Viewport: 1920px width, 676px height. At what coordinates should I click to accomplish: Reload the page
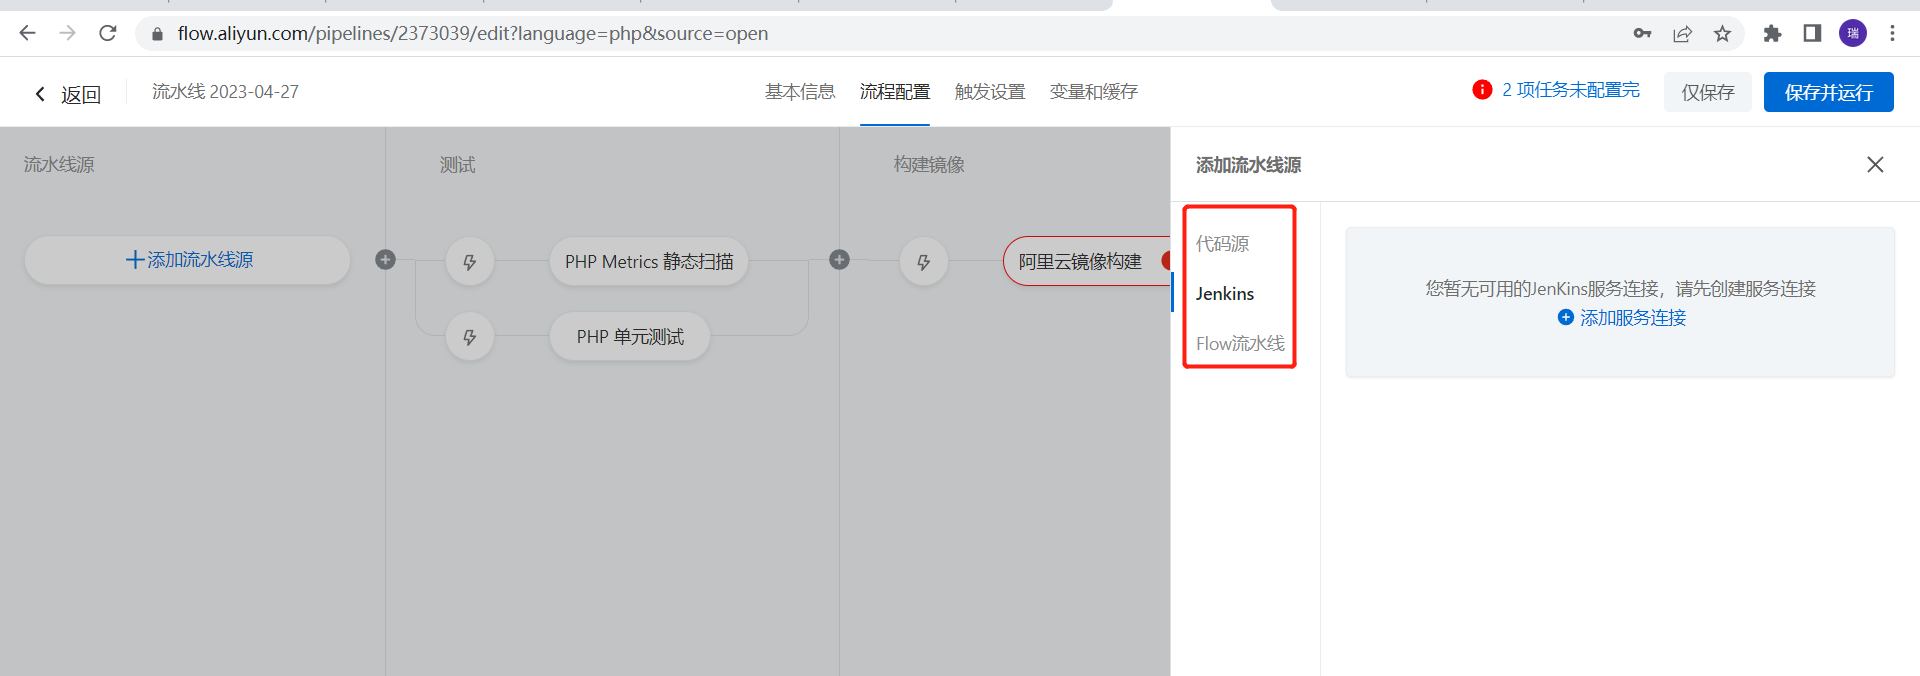pos(108,33)
